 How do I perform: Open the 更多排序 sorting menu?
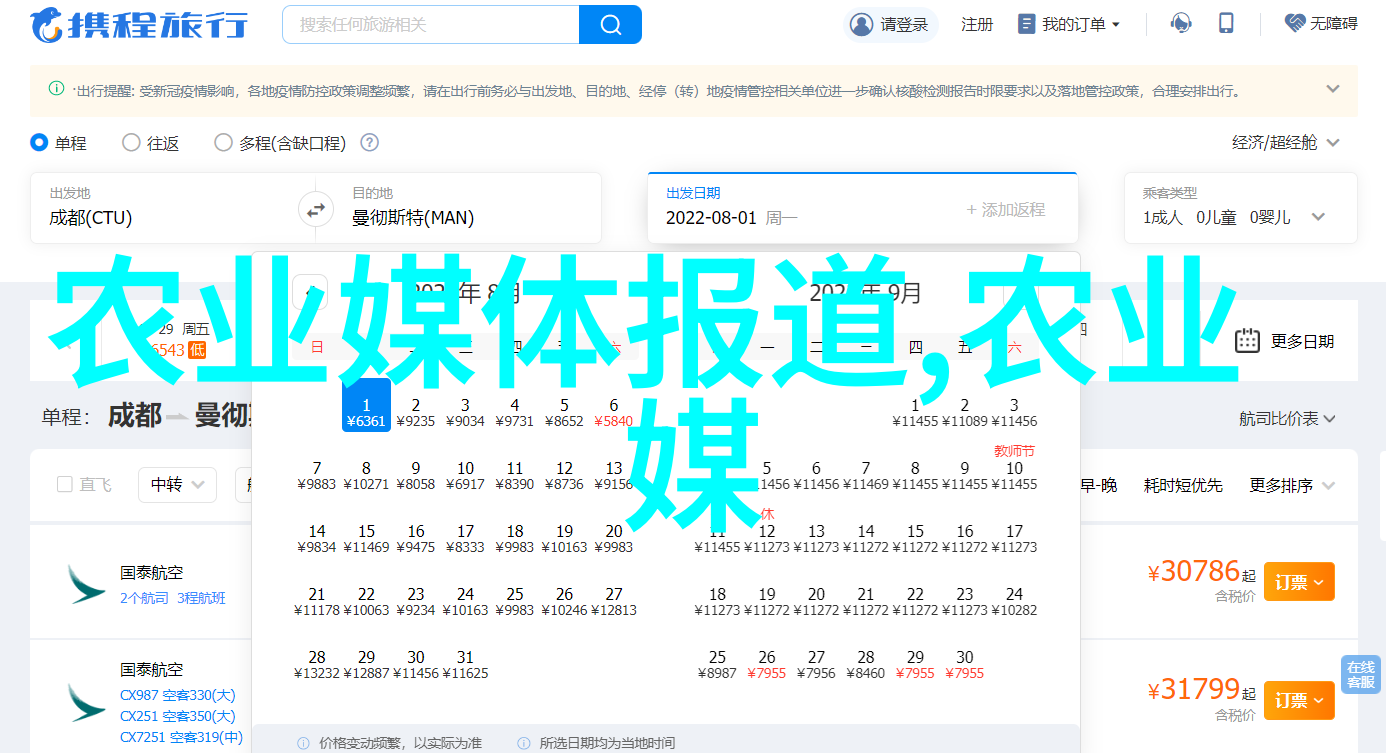click(x=1292, y=485)
